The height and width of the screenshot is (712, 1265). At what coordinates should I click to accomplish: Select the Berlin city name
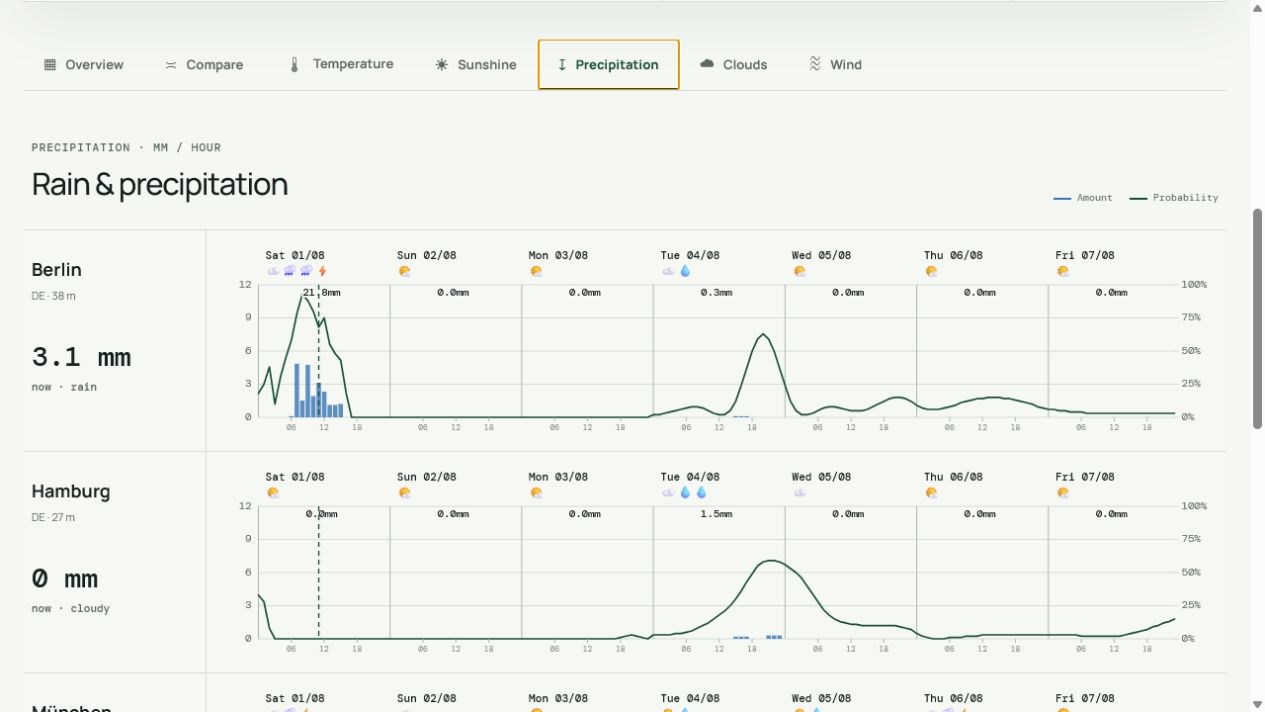click(x=56, y=270)
